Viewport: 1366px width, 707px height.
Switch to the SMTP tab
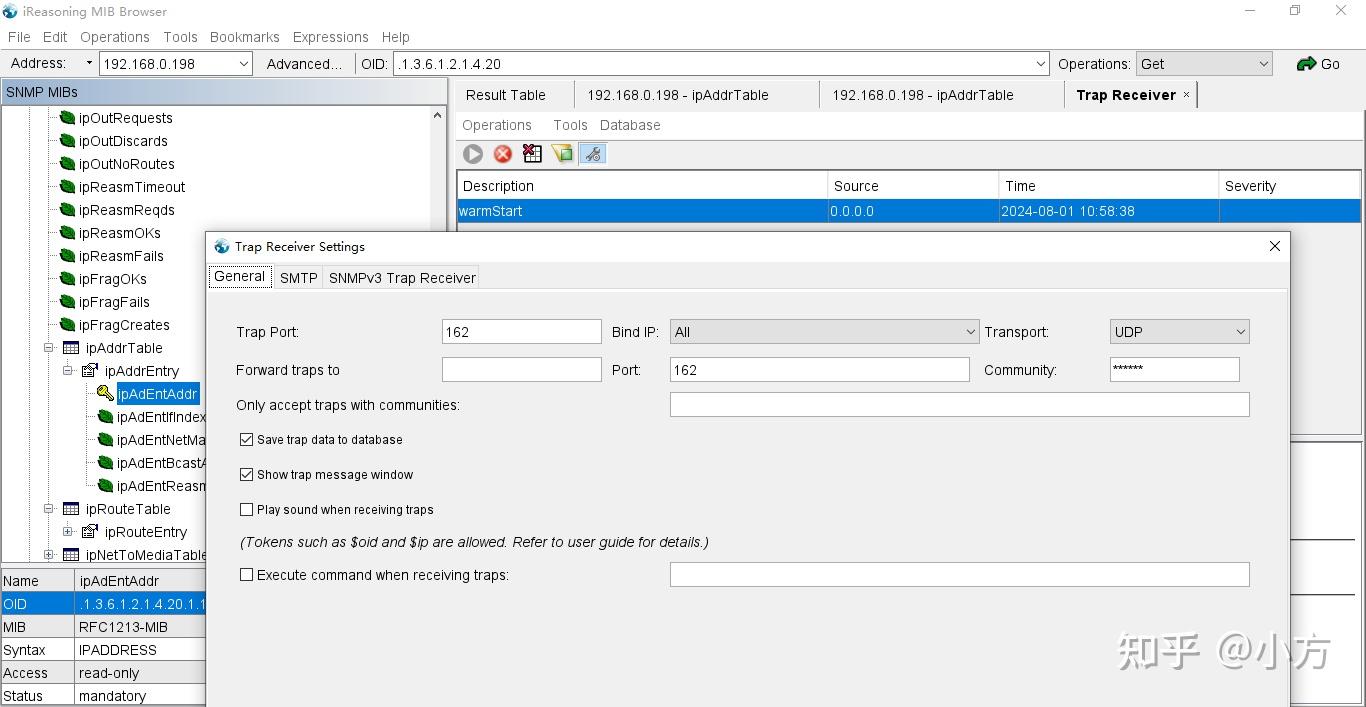[x=298, y=278]
